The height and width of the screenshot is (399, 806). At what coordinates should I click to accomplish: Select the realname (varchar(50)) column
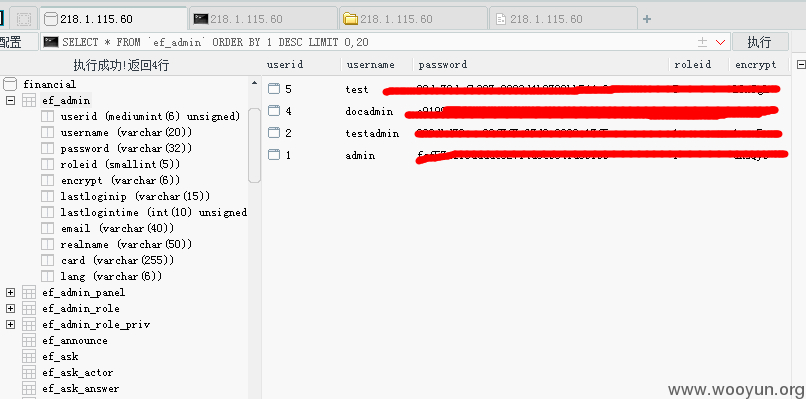click(x=126, y=244)
